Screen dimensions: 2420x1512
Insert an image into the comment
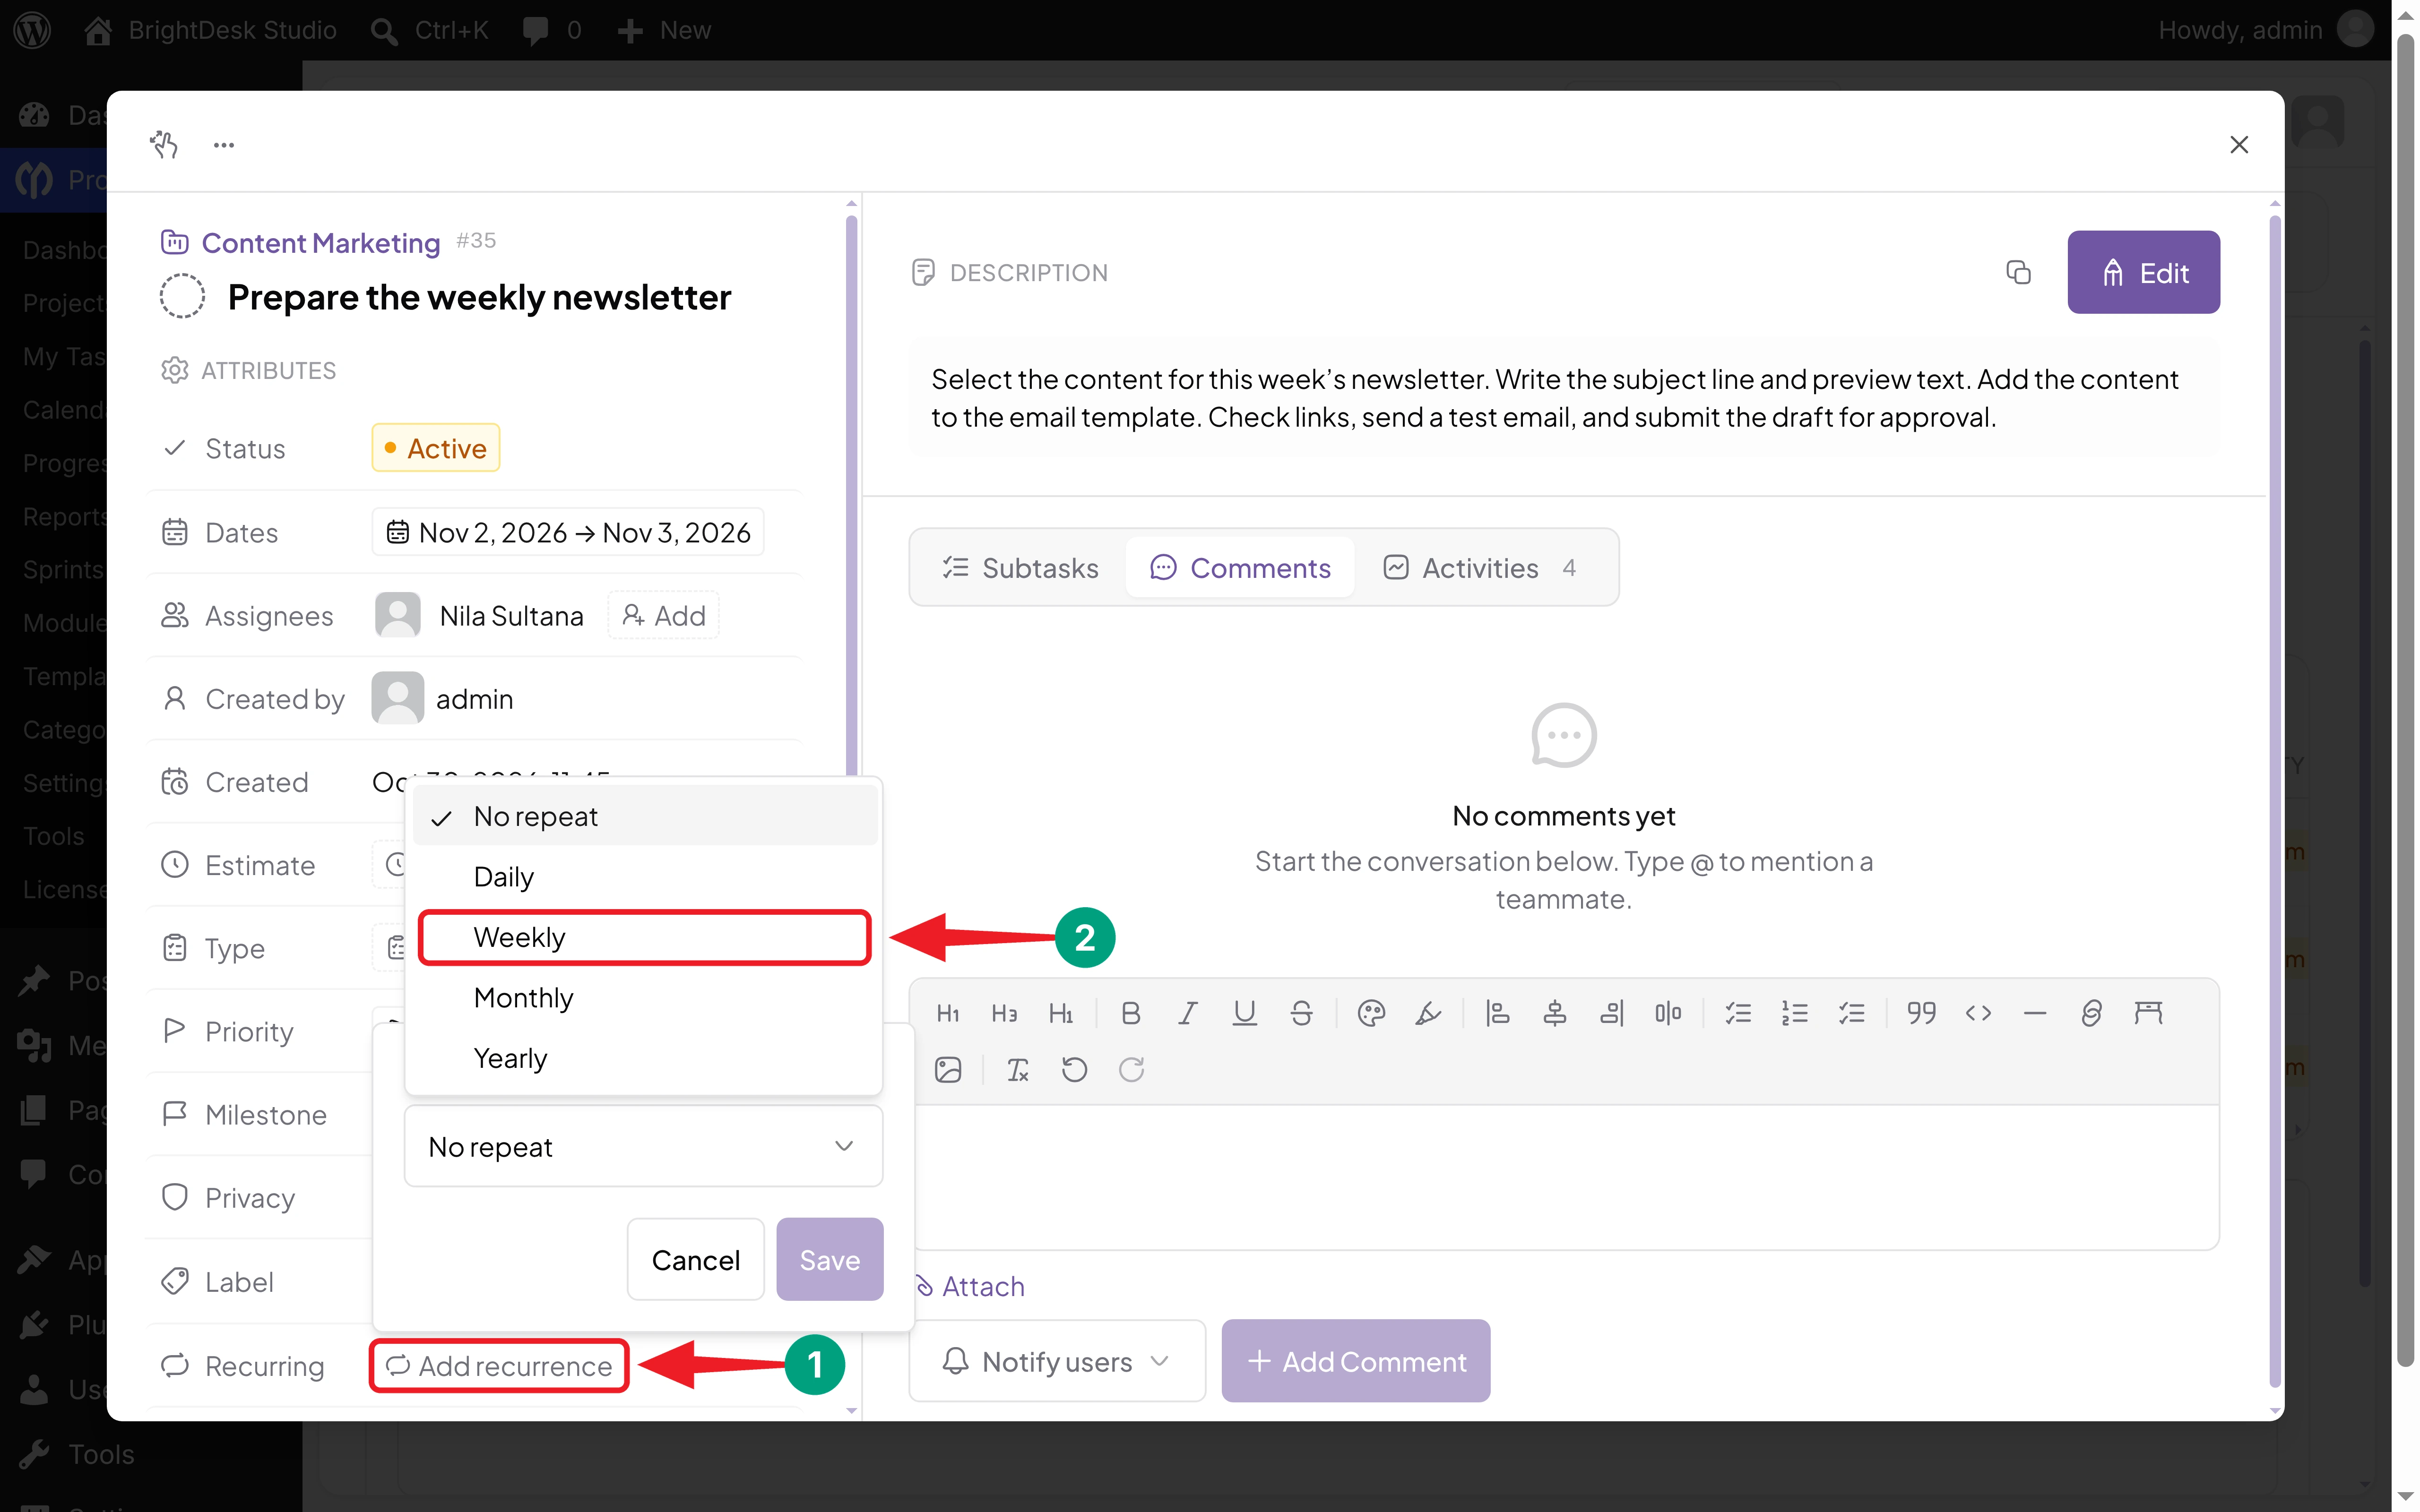click(948, 1070)
